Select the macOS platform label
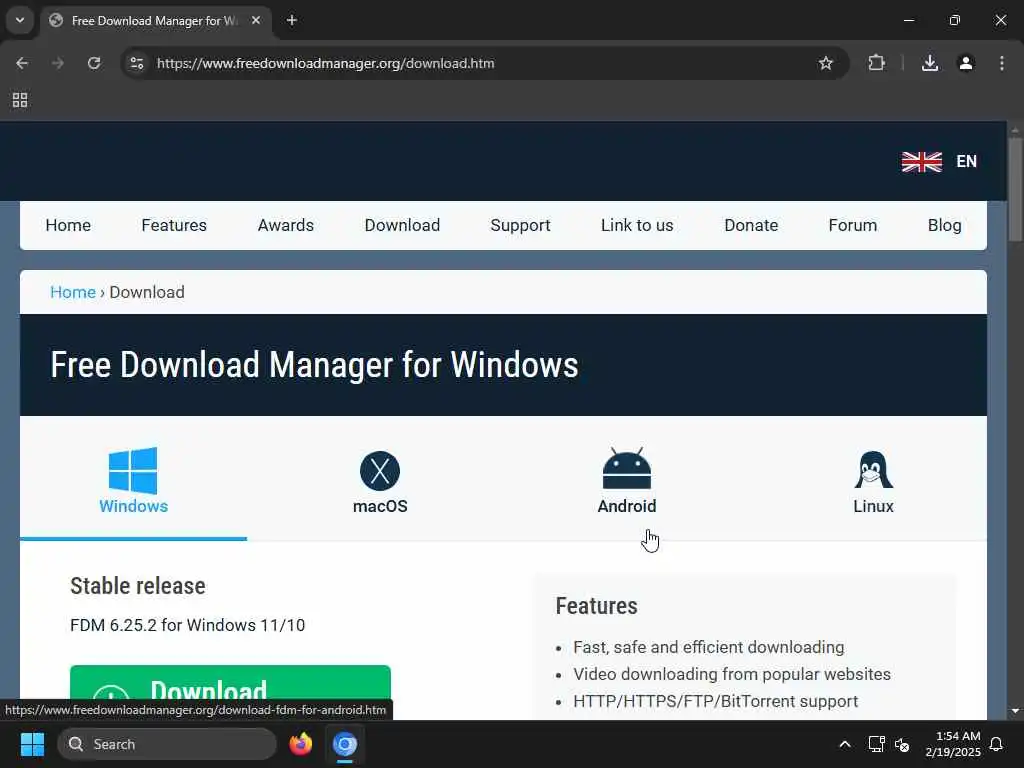Screen dimensions: 1024x768 pos(380,506)
